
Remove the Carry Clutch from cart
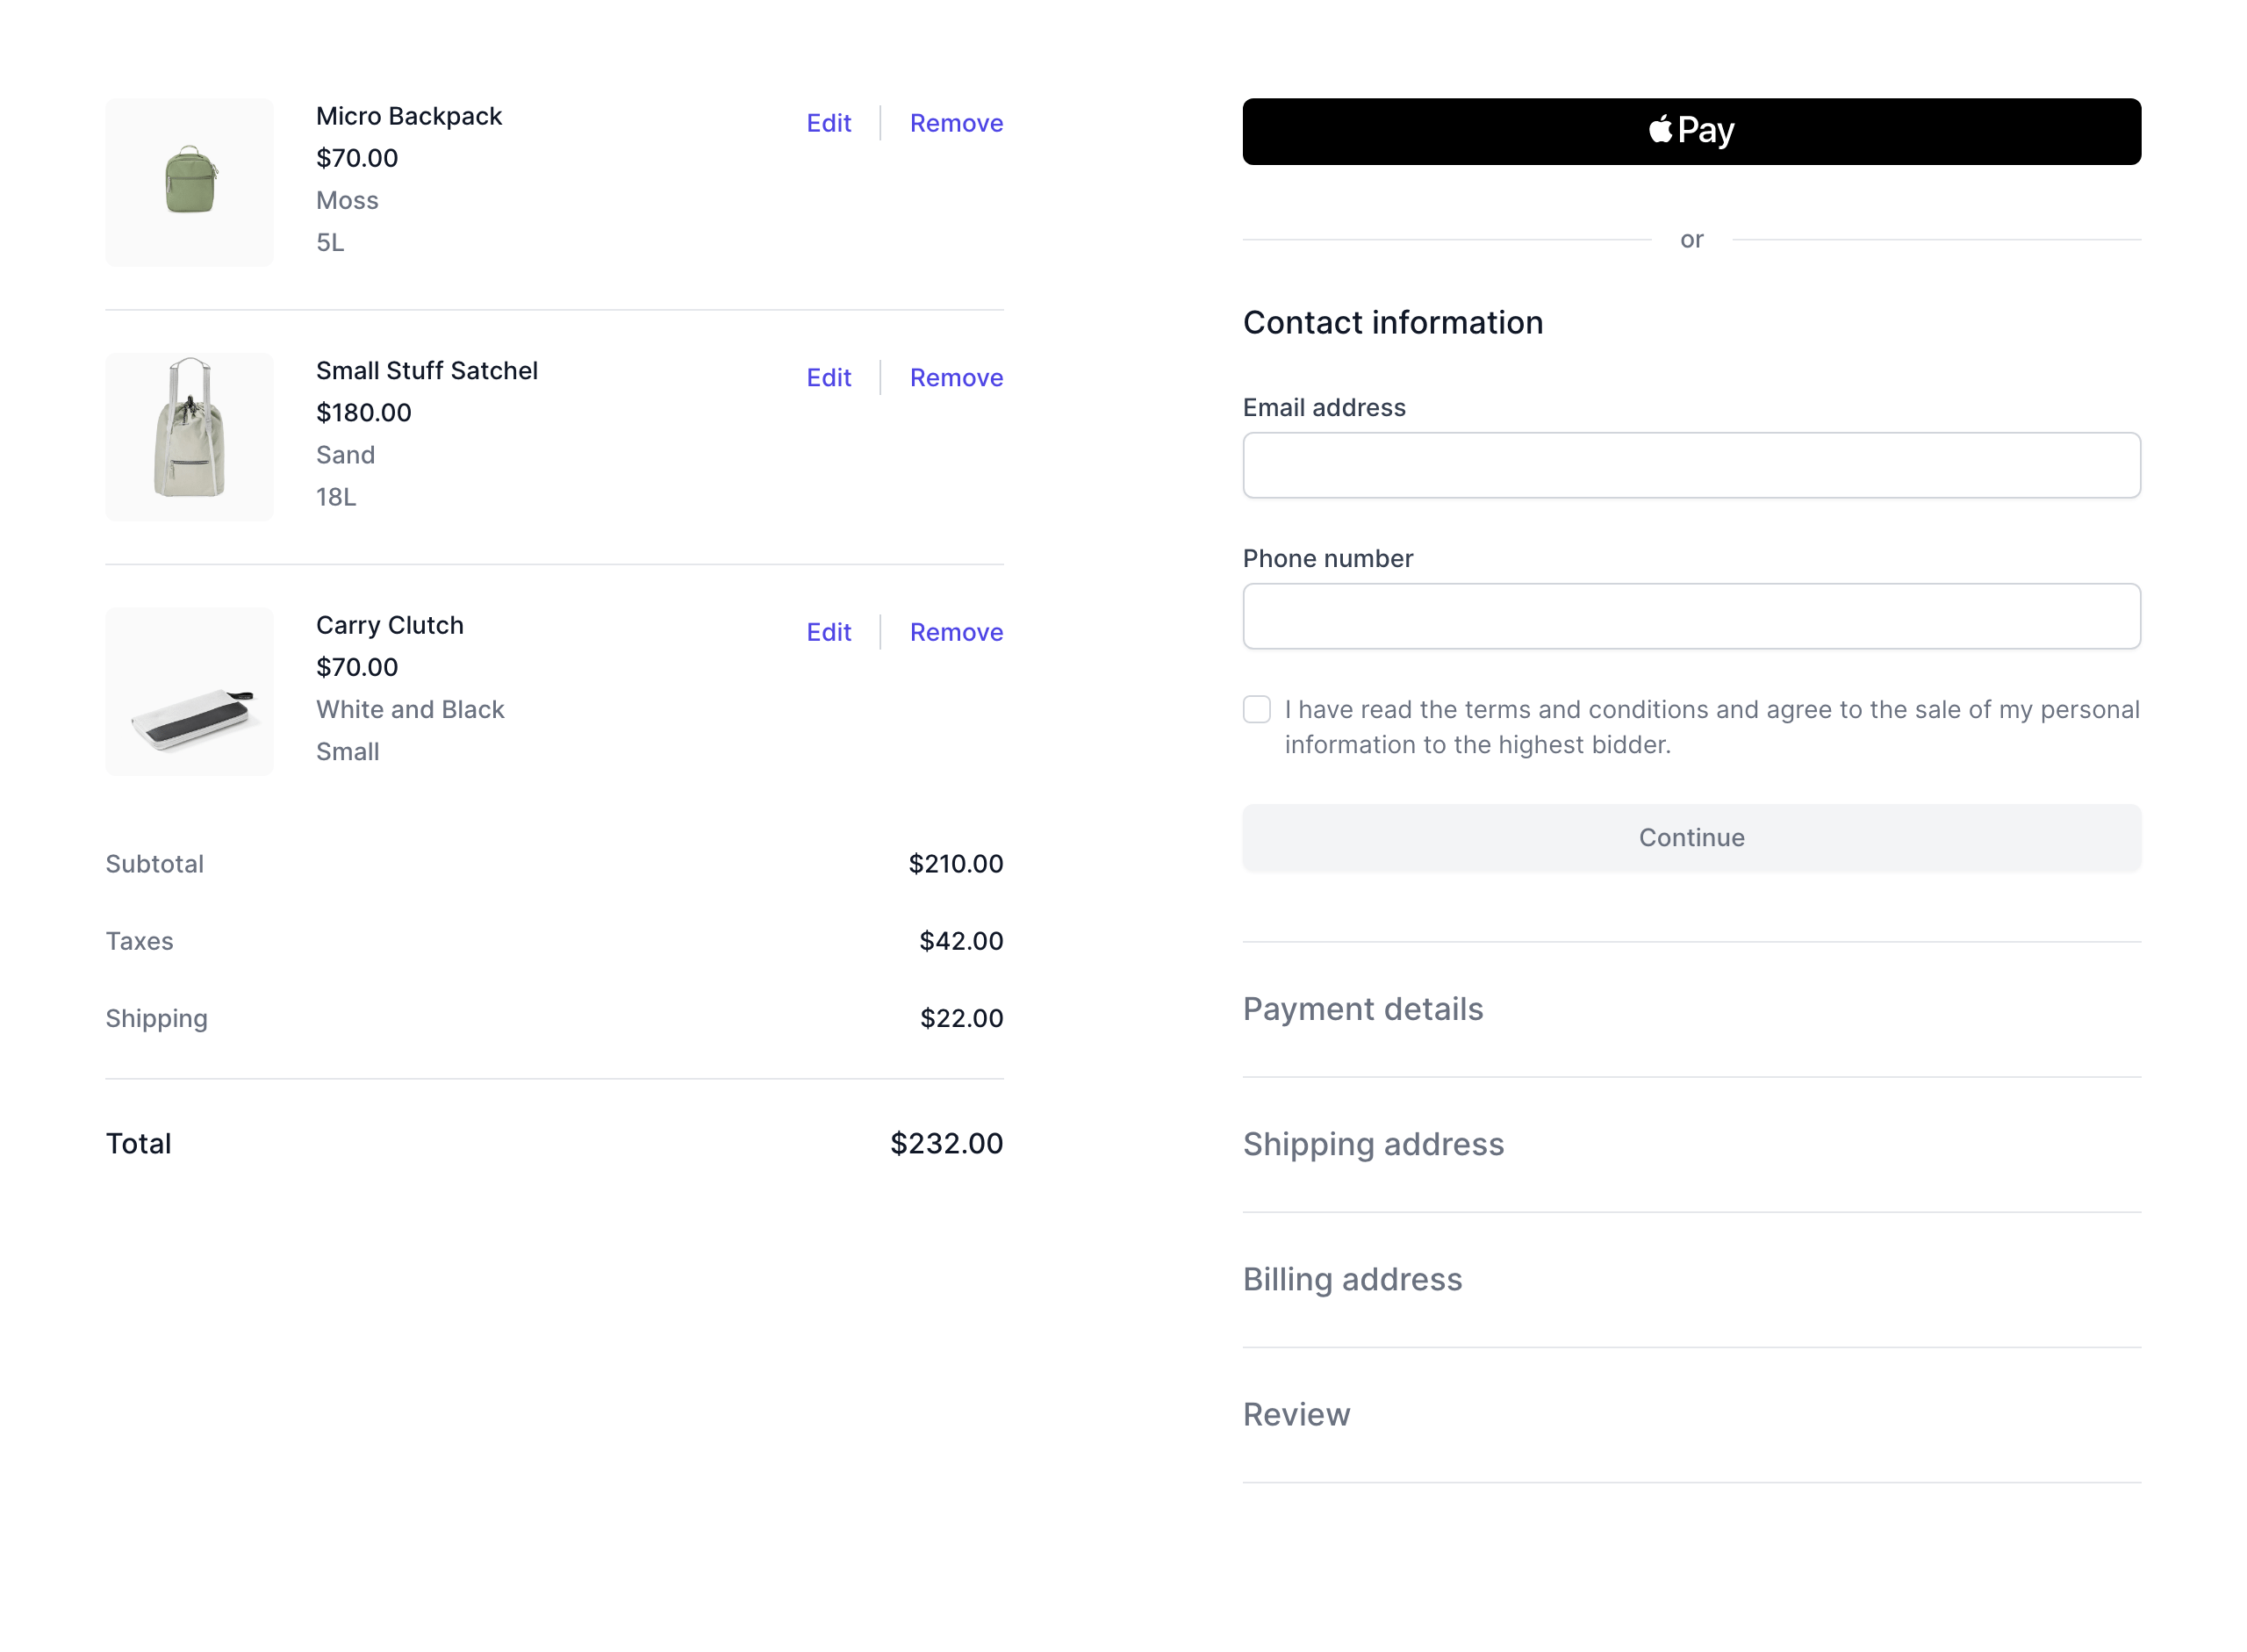pos(955,632)
